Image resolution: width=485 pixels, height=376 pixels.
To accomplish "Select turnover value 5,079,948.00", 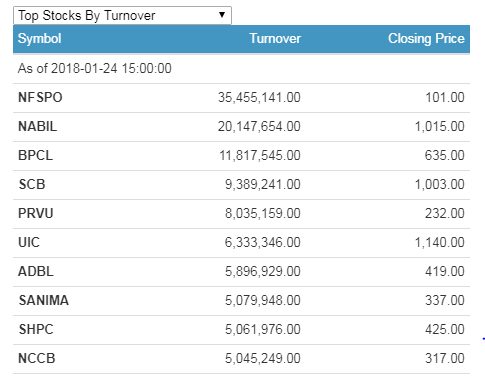I will point(263,300).
